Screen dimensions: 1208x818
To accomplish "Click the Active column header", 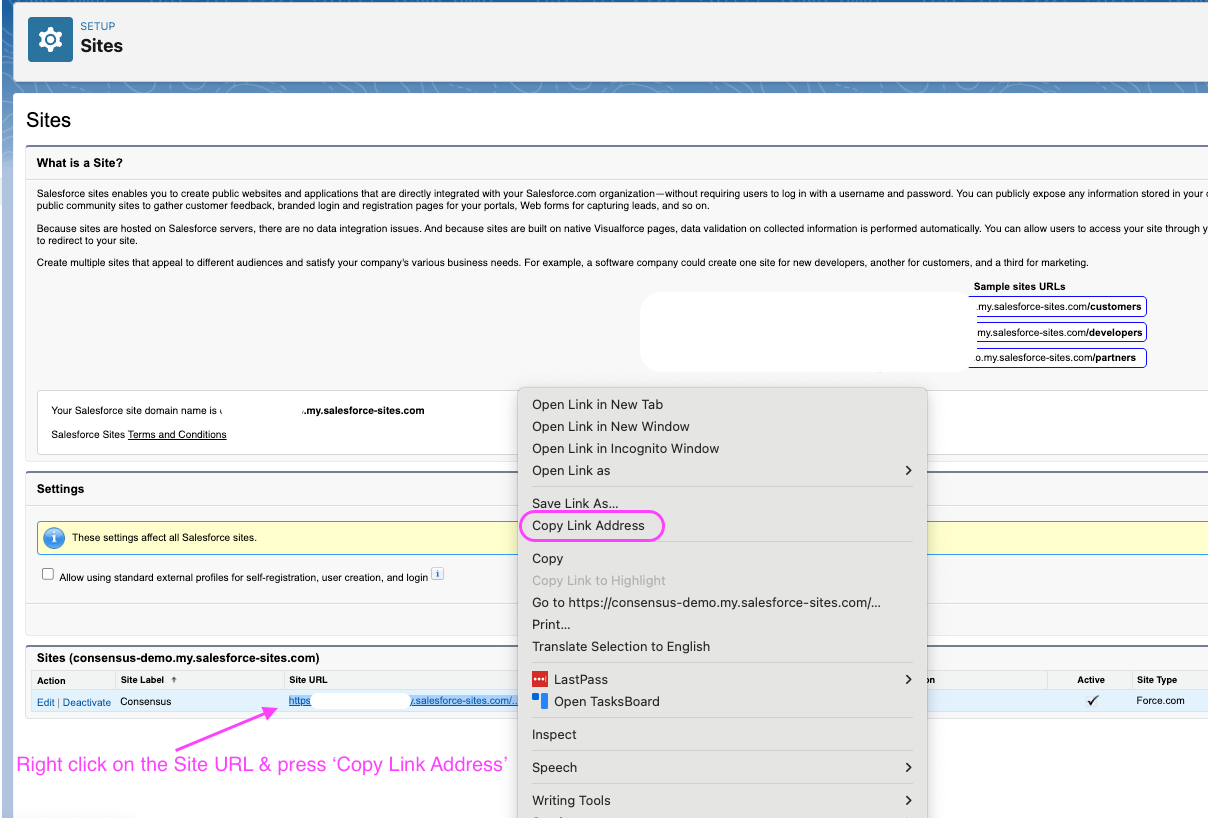I will point(1091,680).
